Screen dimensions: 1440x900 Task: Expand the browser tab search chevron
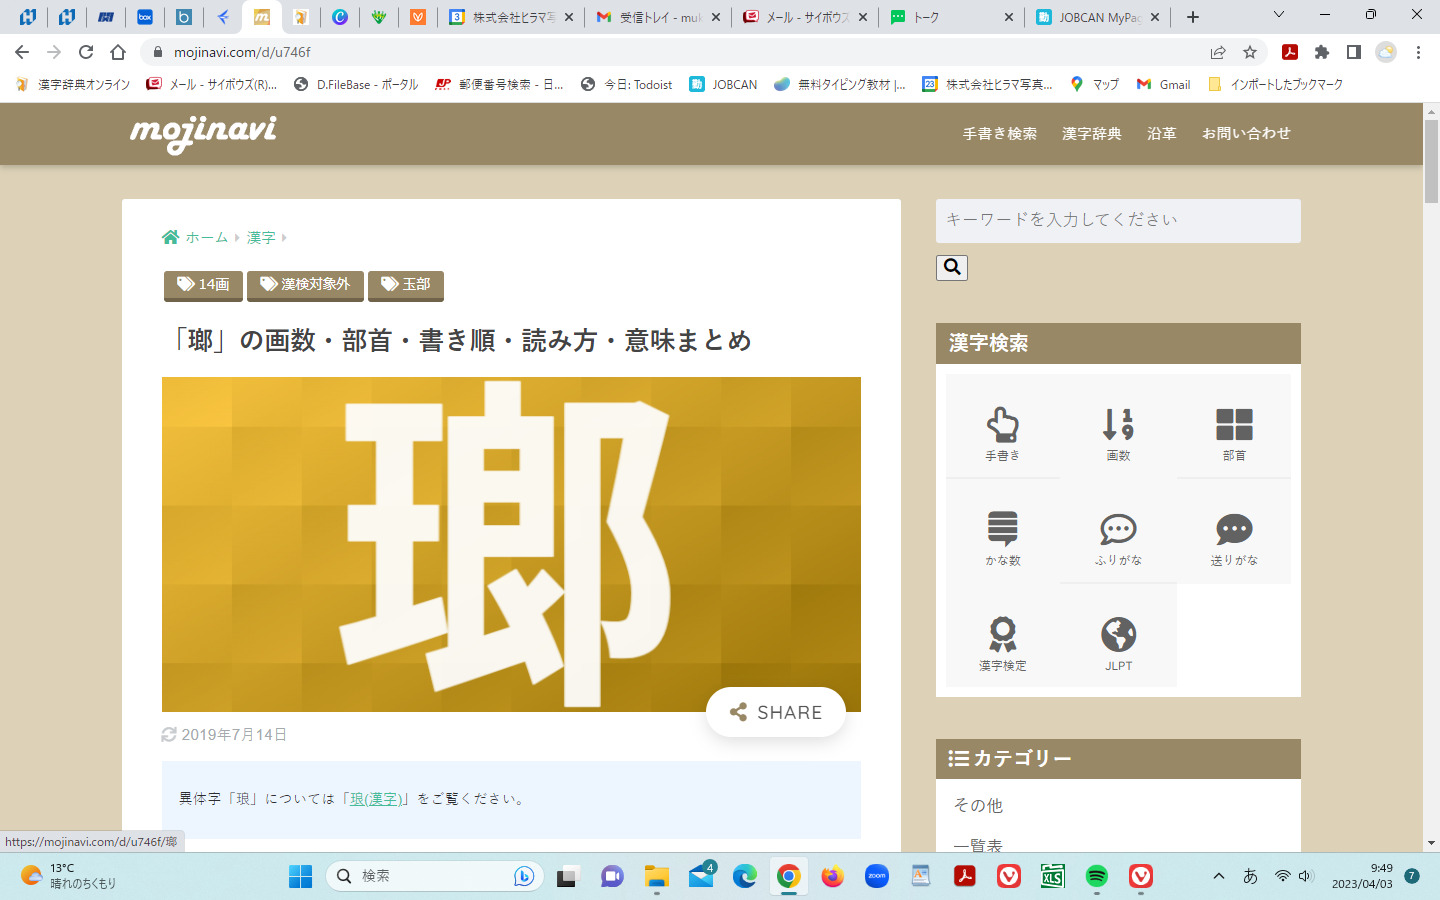[x=1279, y=15]
